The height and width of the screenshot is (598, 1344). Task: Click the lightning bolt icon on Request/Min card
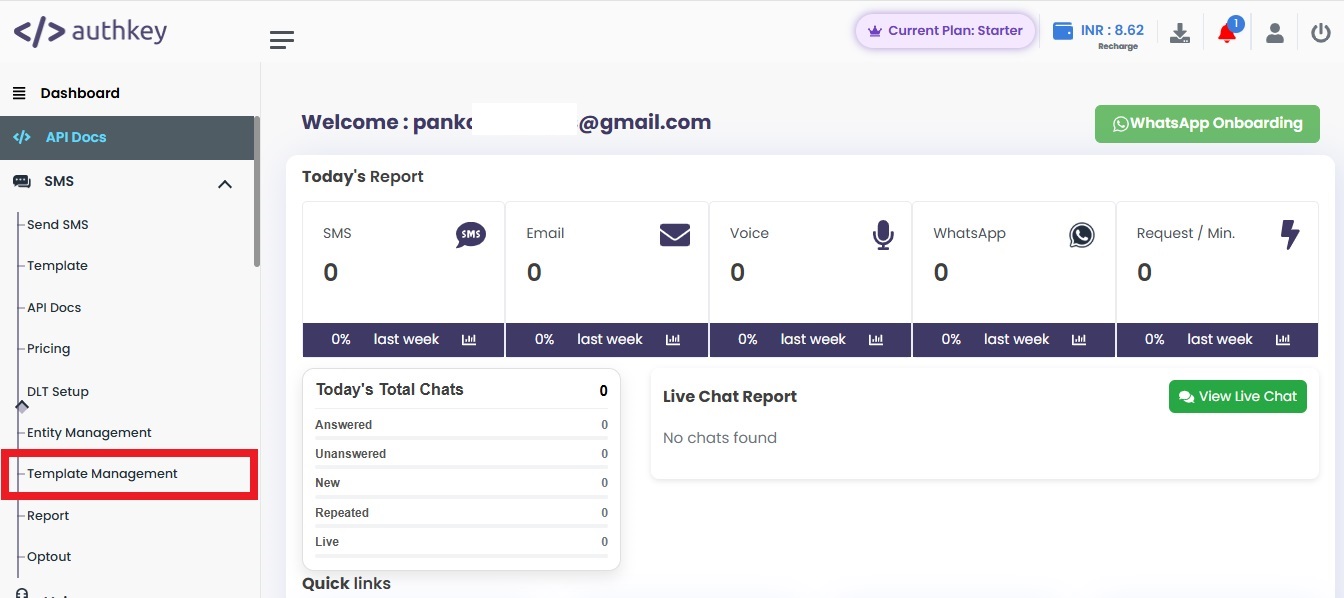[1290, 235]
